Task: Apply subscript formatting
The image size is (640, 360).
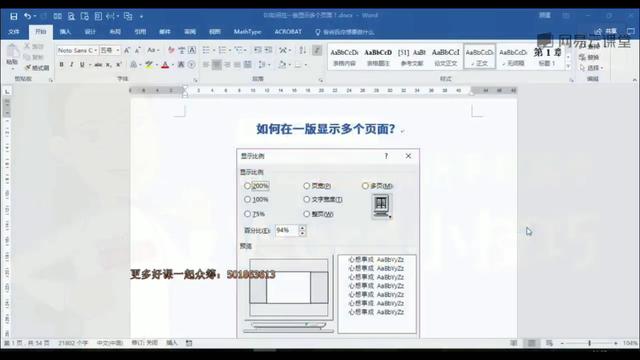Action: click(109, 65)
